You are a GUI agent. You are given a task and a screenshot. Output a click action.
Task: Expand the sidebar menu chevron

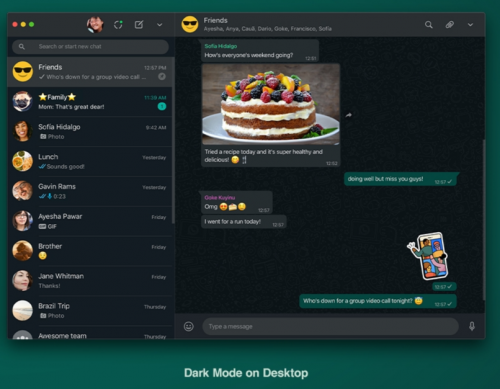(x=160, y=25)
